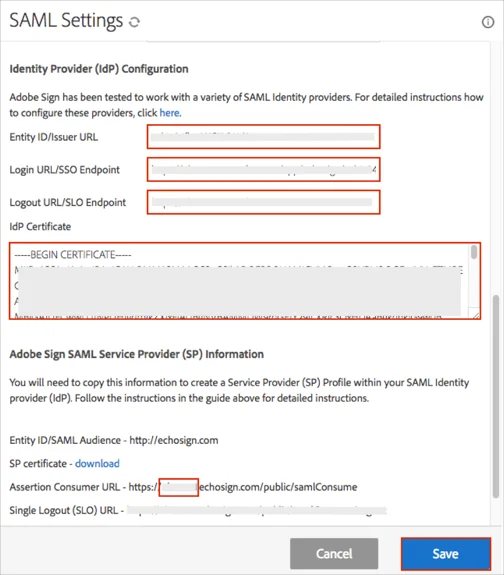Click the Identity Provider (IdP) Configuration heading
Image resolution: width=504 pixels, height=575 pixels.
(99, 69)
